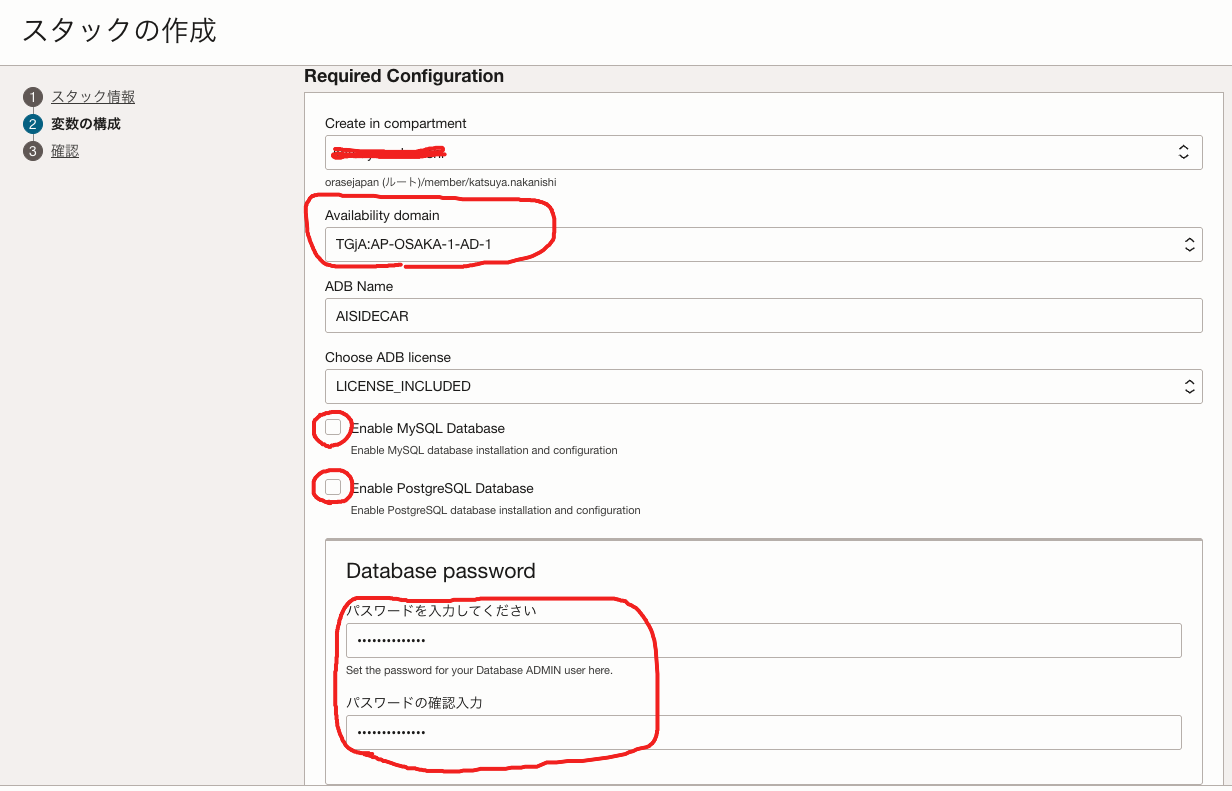Click the step 2 number circle
This screenshot has height=791, width=1232.
coord(33,124)
